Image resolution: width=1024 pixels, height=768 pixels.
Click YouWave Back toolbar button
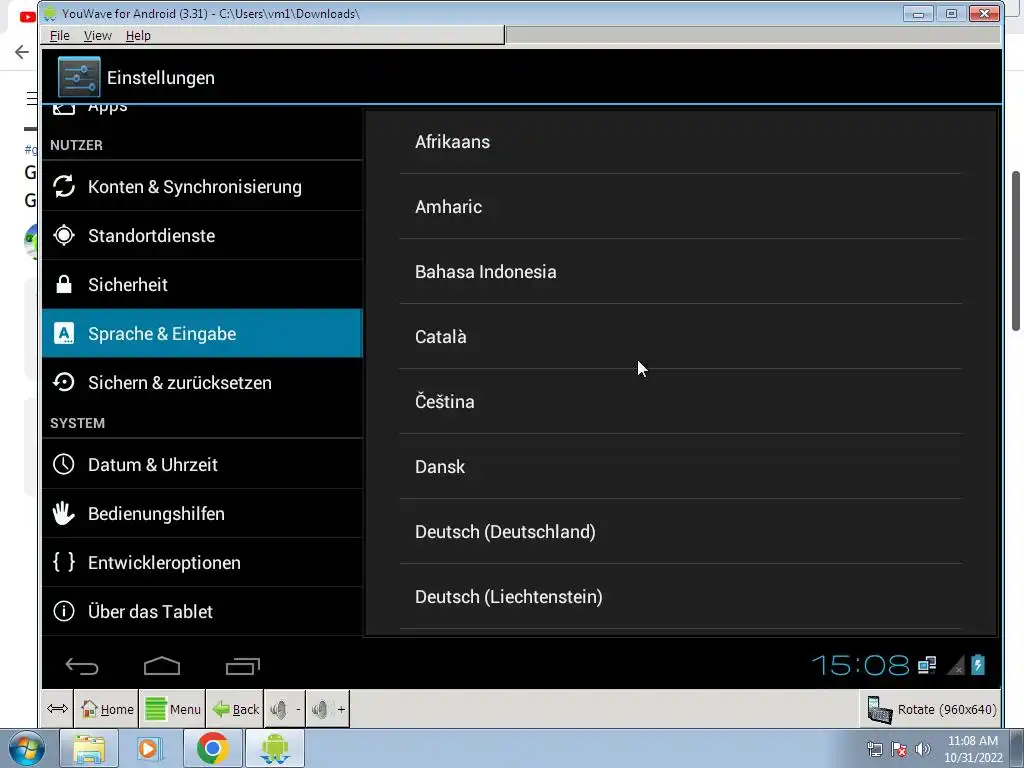[x=236, y=709]
